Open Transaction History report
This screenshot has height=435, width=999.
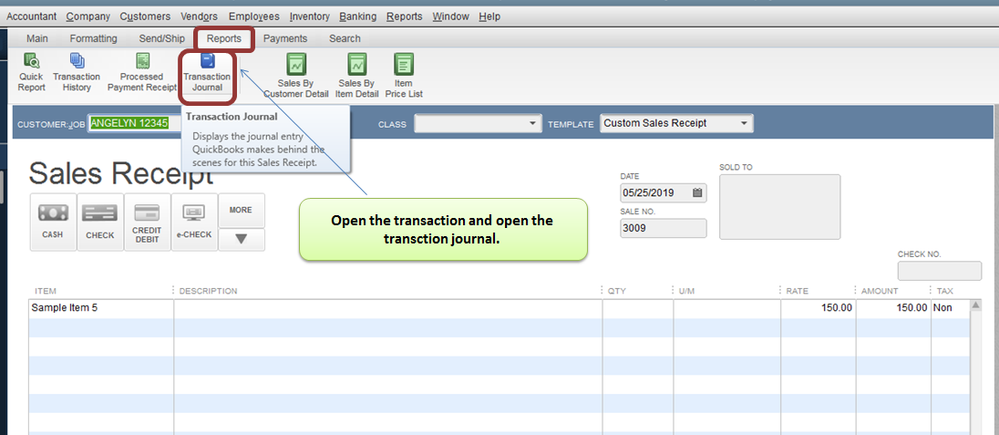(x=76, y=73)
